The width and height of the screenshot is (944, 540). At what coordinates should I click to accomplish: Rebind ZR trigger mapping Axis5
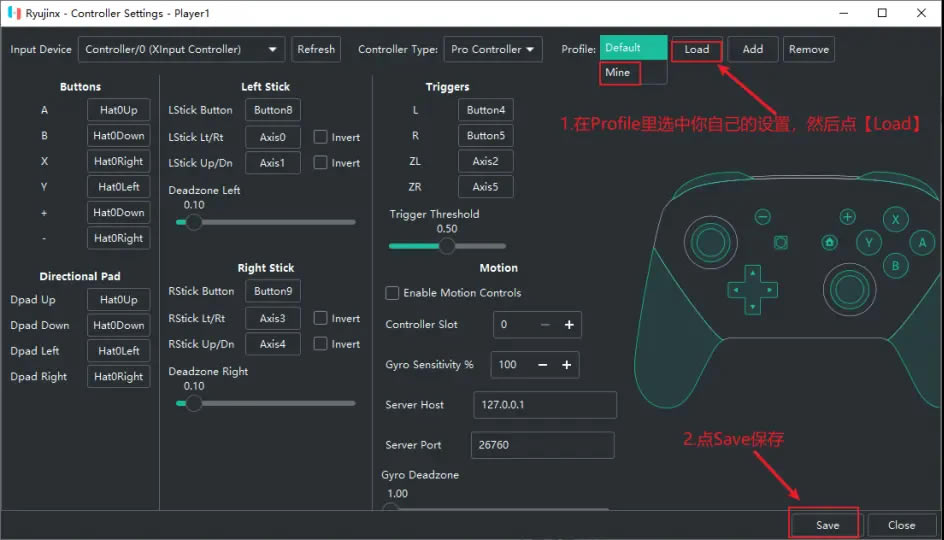coord(486,187)
